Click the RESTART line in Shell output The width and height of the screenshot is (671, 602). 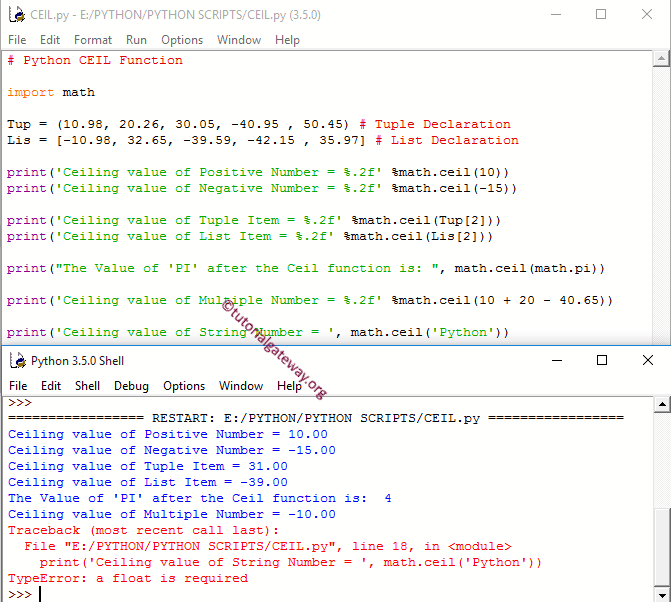point(316,418)
